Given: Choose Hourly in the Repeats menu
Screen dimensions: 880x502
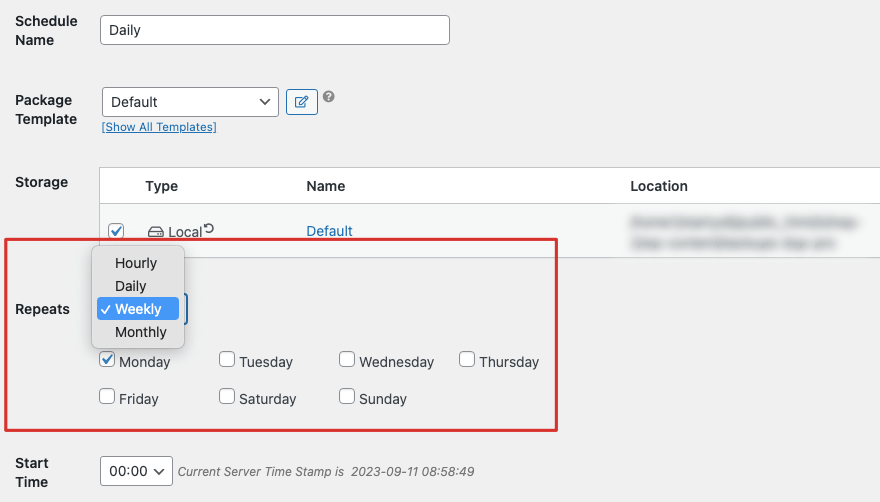Looking at the screenshot, I should [x=138, y=263].
